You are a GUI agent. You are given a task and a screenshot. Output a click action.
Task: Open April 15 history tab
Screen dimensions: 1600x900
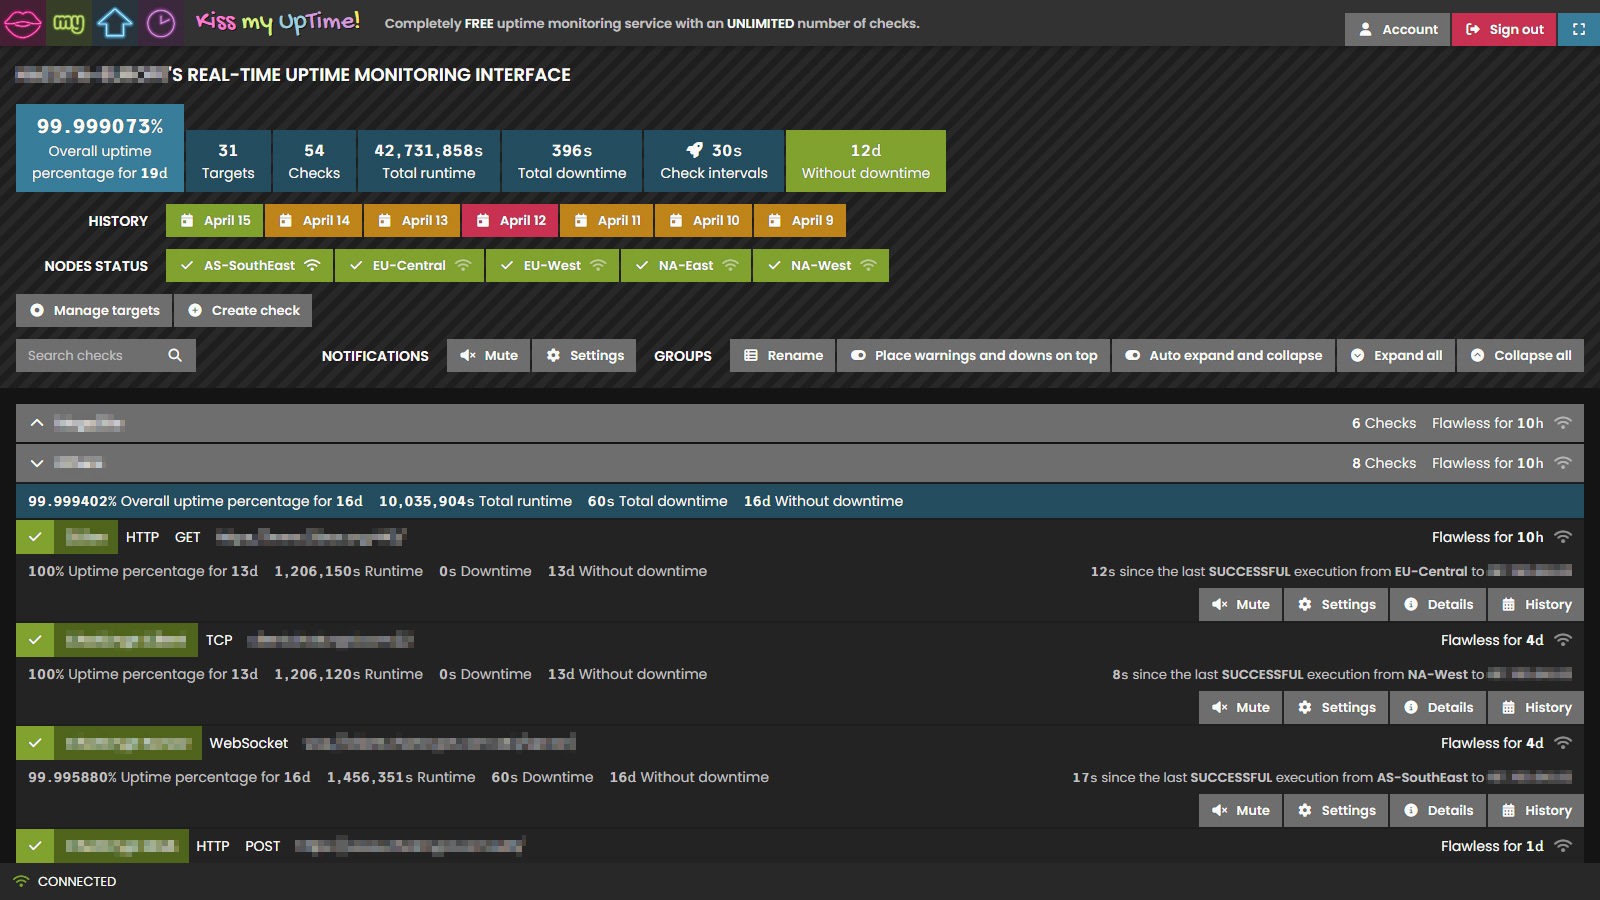tap(214, 220)
